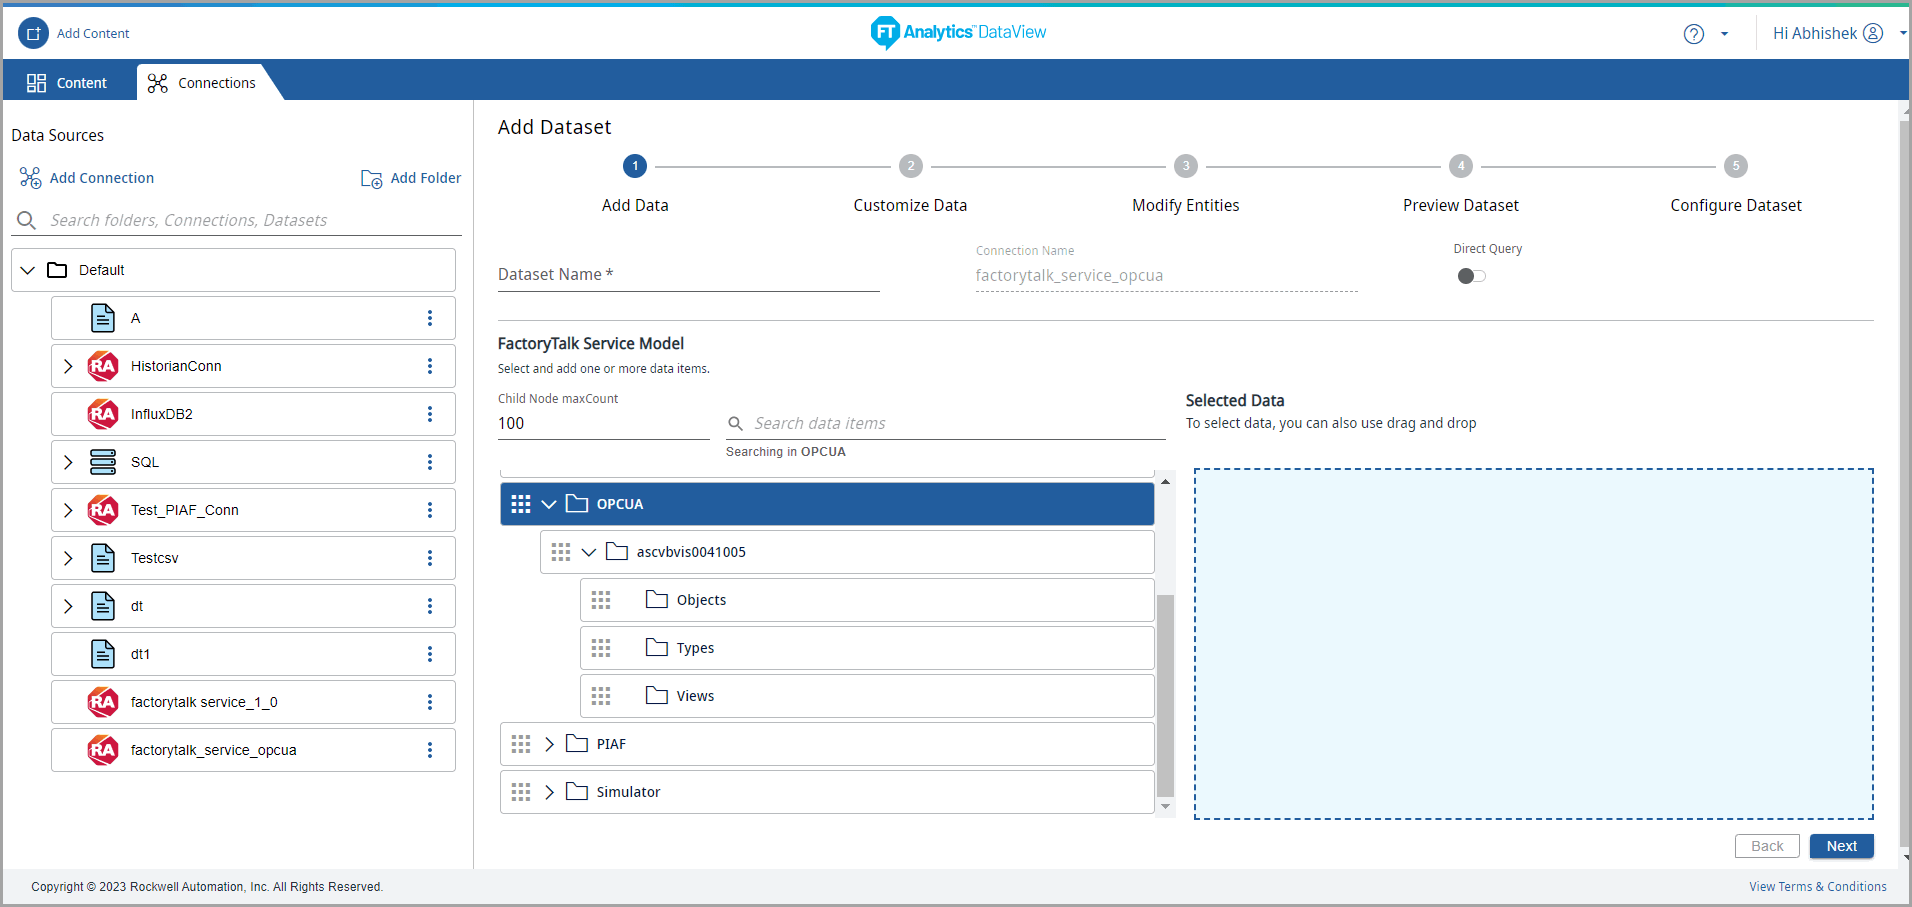Viewport: 1912px width, 907px height.
Task: Collapse the ascvbvis0041005 node
Action: [x=589, y=552]
